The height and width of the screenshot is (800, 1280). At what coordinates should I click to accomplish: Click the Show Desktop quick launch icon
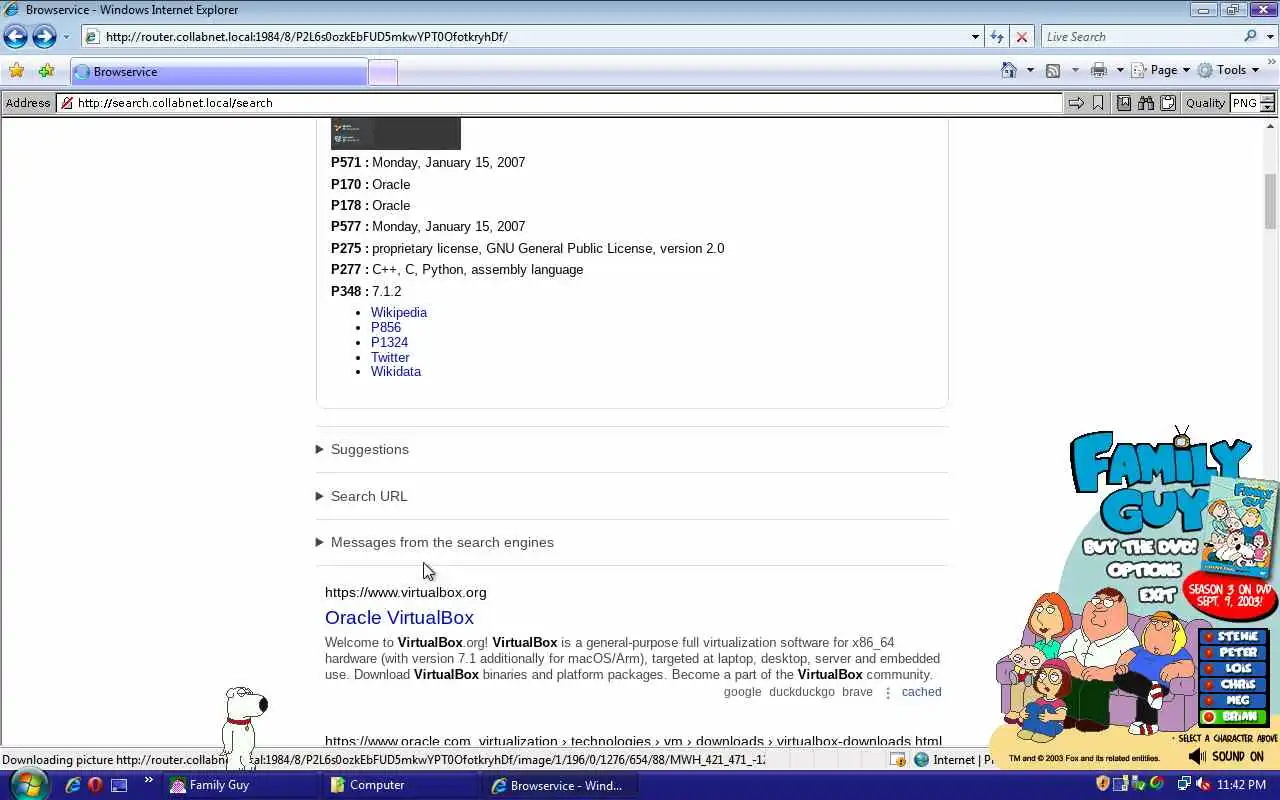[119, 785]
